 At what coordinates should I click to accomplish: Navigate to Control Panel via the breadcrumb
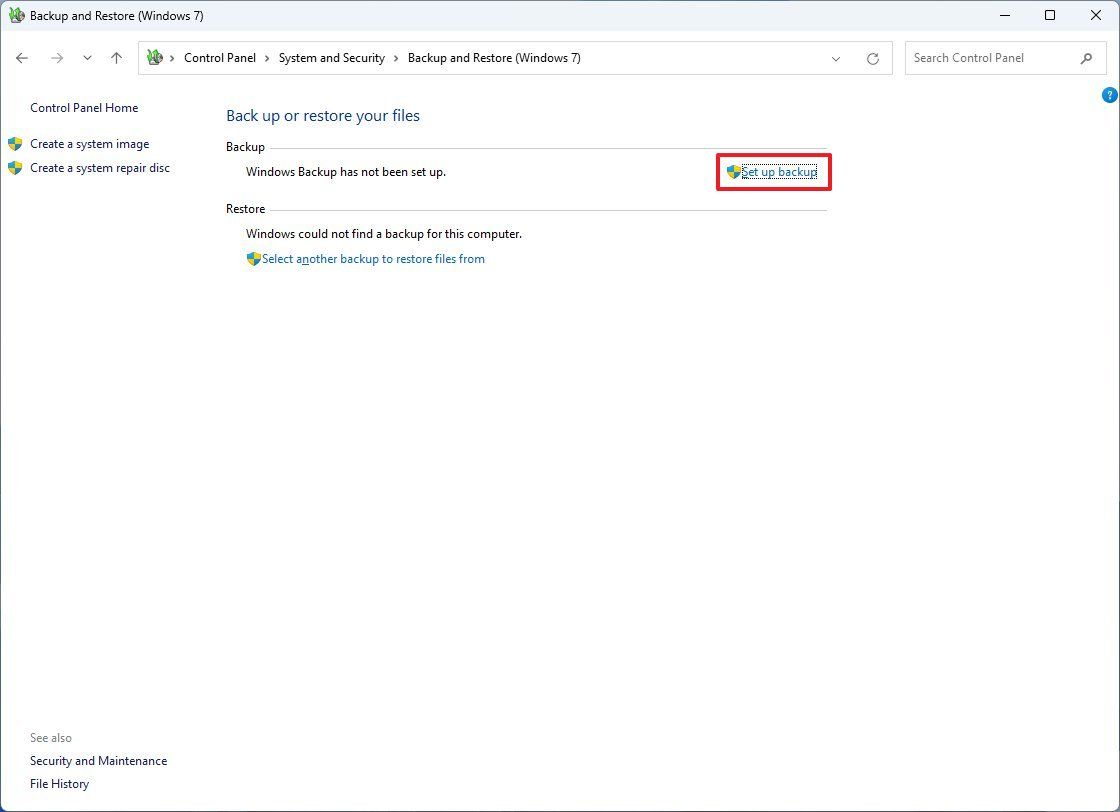[220, 58]
